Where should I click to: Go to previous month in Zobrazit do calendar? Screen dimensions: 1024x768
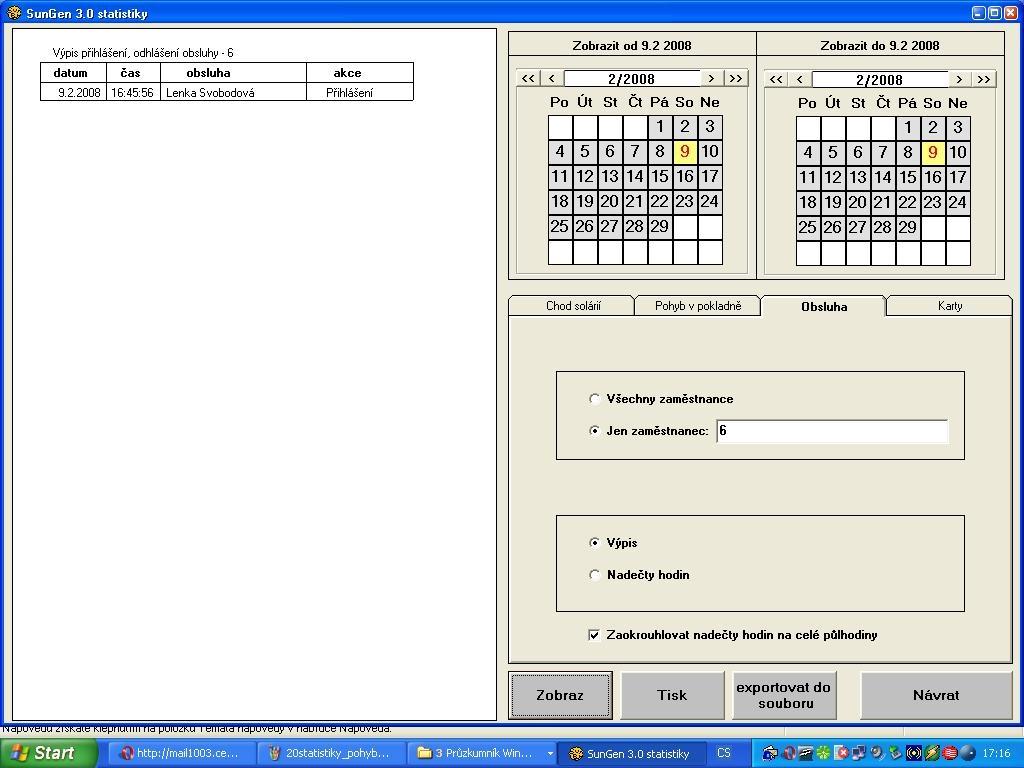[x=799, y=80]
